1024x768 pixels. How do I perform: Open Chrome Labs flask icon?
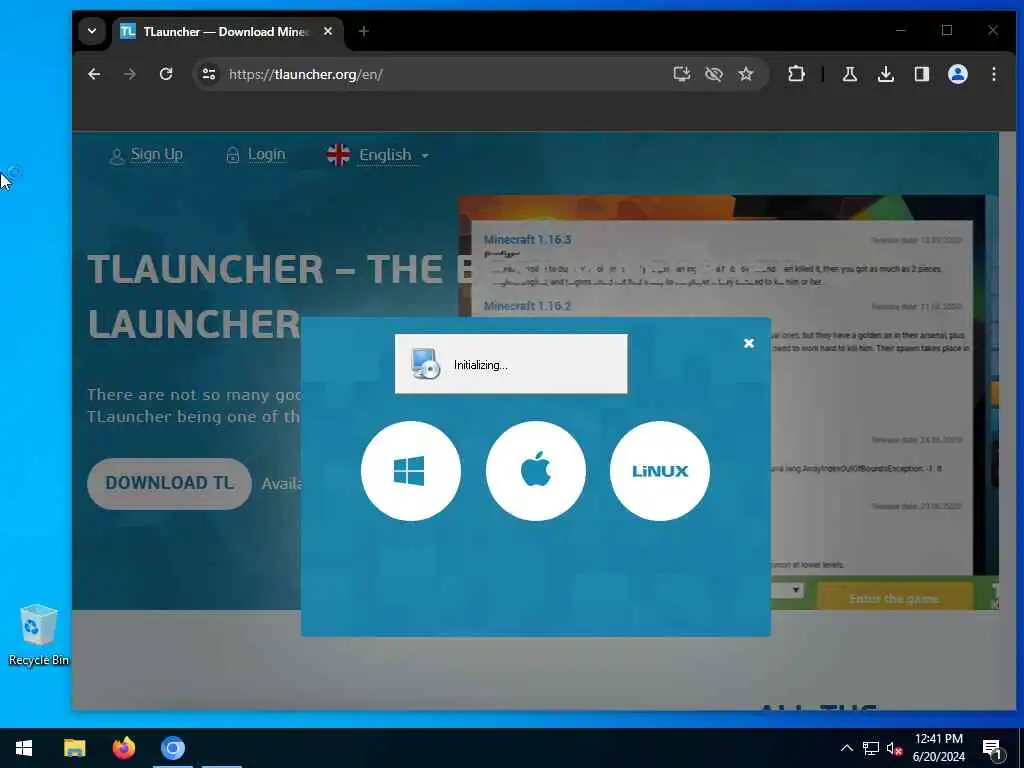850,74
